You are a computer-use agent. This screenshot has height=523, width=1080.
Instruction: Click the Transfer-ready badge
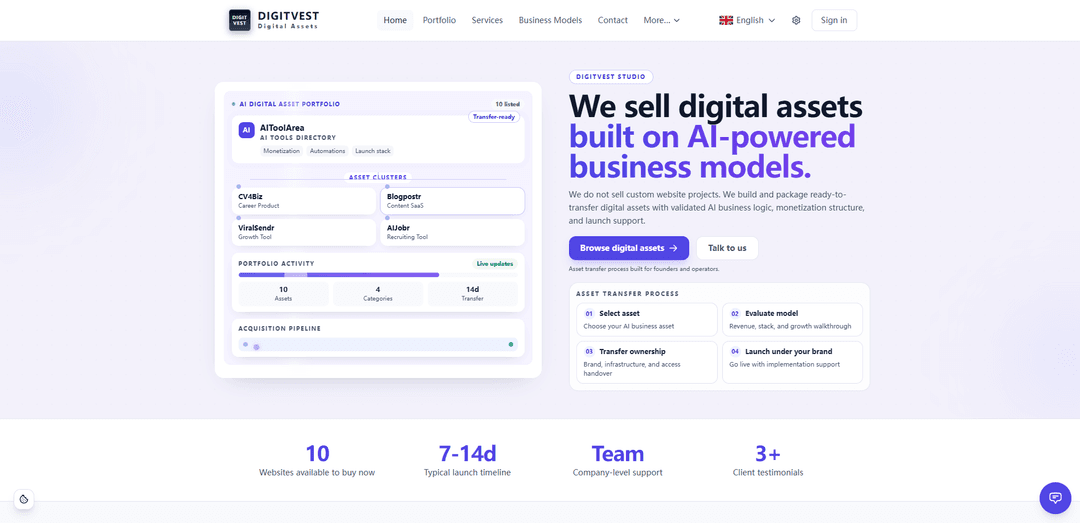pos(494,117)
